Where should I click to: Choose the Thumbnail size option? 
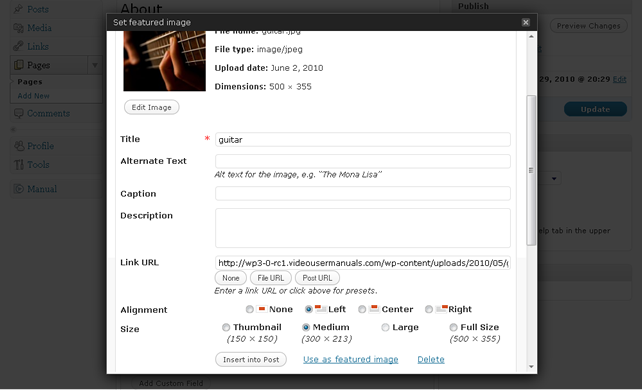(x=226, y=327)
